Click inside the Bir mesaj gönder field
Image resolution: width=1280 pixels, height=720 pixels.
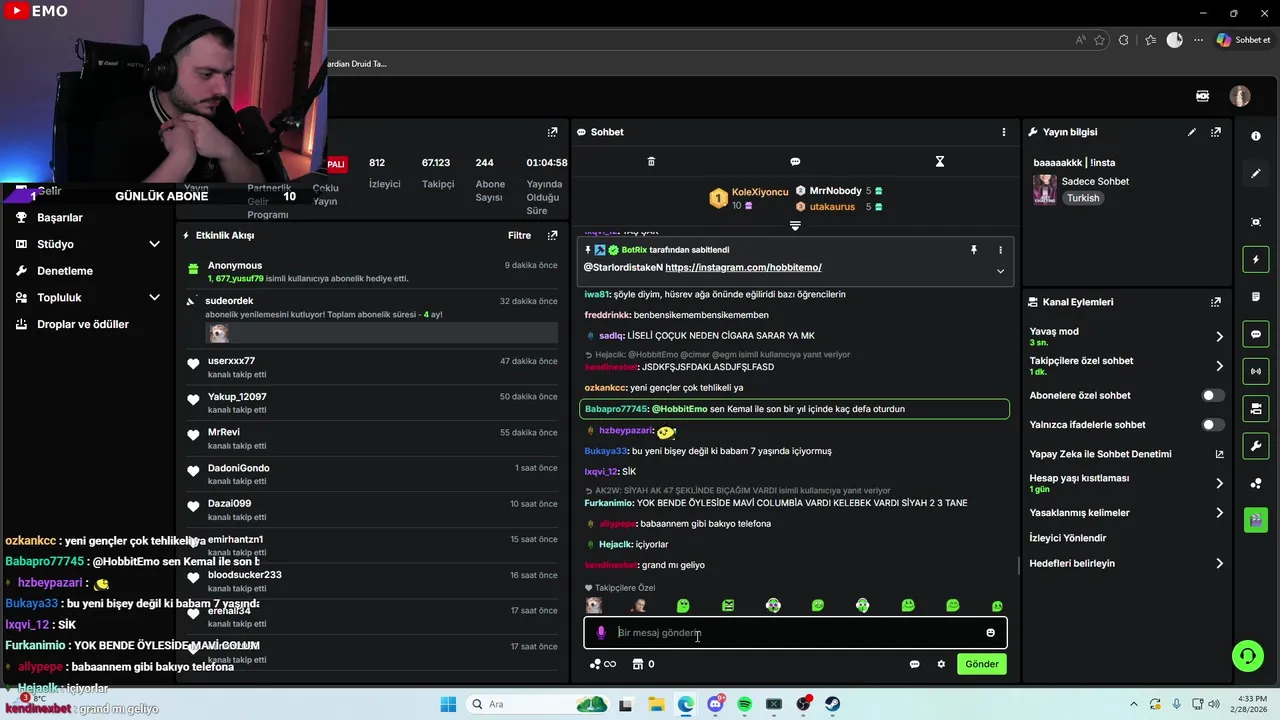[795, 632]
